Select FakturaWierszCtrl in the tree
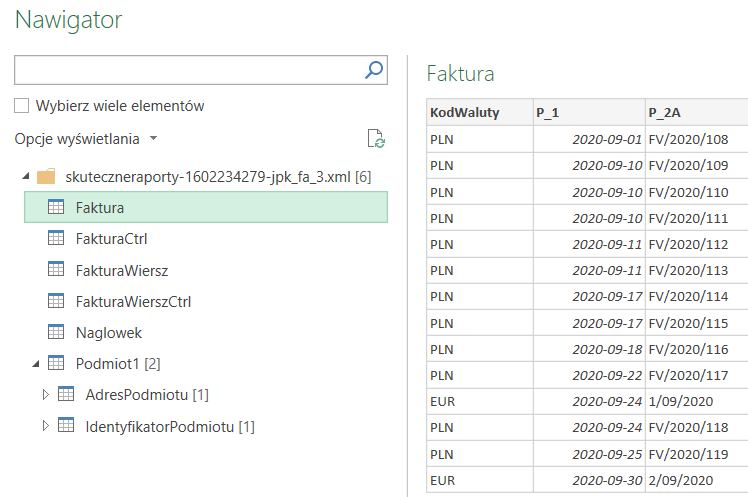 click(x=133, y=301)
